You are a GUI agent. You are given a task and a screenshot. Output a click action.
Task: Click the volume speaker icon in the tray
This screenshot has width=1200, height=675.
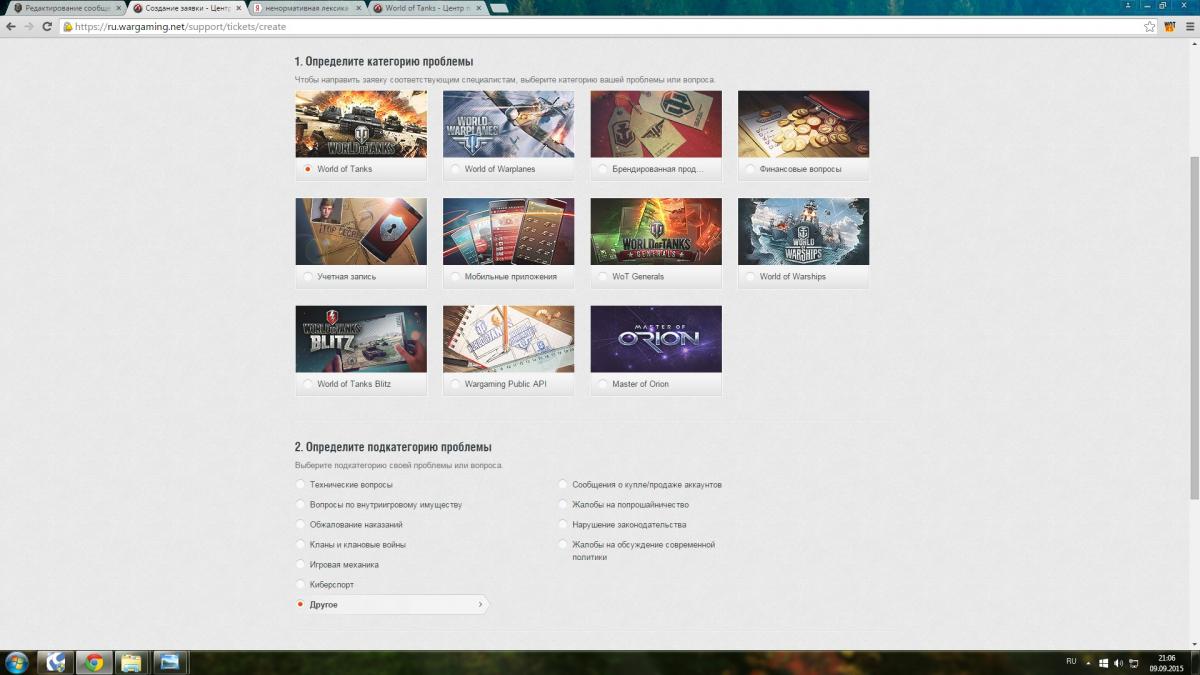(1118, 662)
